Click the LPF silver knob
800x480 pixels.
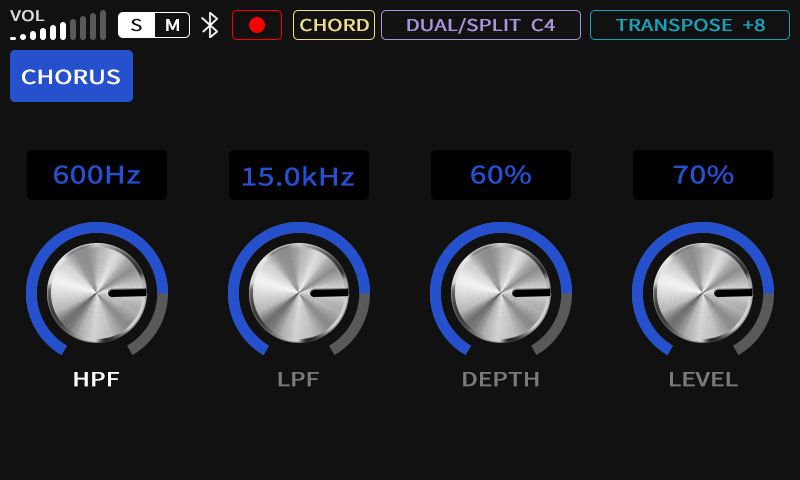(x=299, y=292)
